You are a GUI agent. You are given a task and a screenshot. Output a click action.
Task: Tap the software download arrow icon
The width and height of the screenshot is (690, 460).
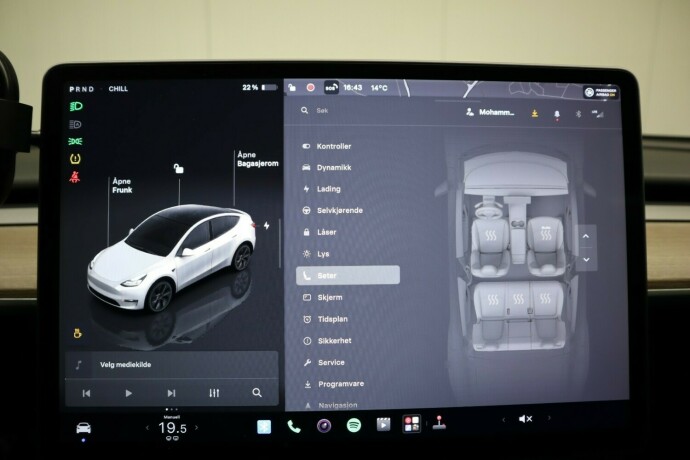coord(535,114)
